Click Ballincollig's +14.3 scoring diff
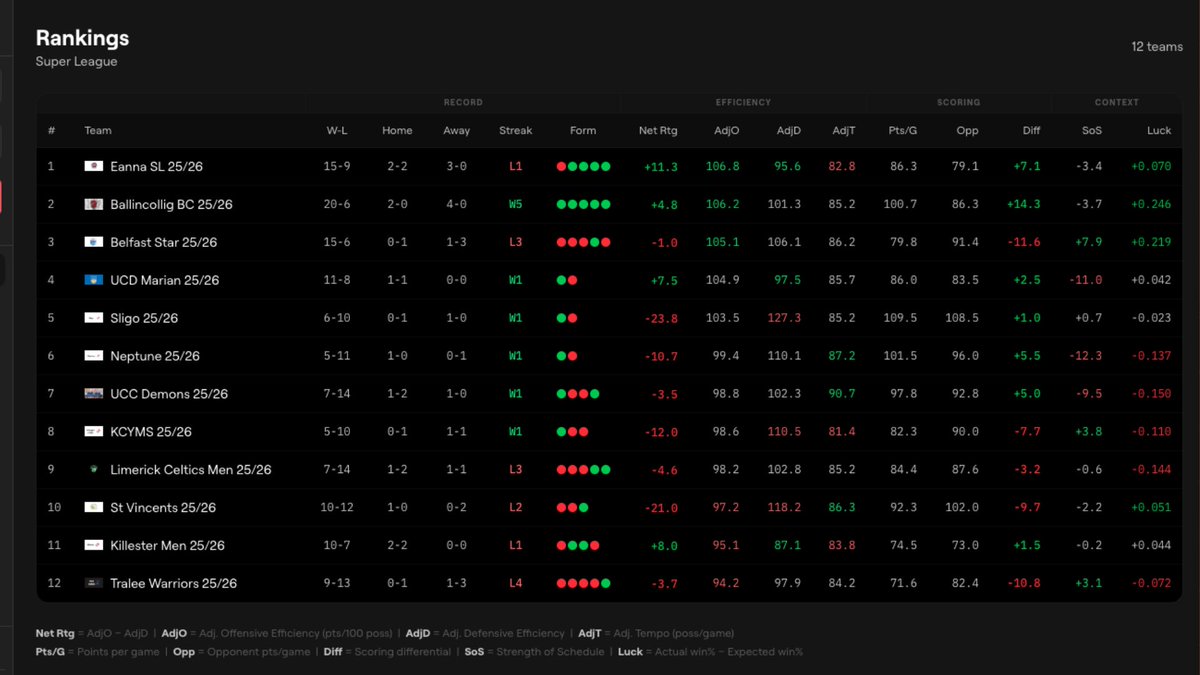 point(1024,205)
